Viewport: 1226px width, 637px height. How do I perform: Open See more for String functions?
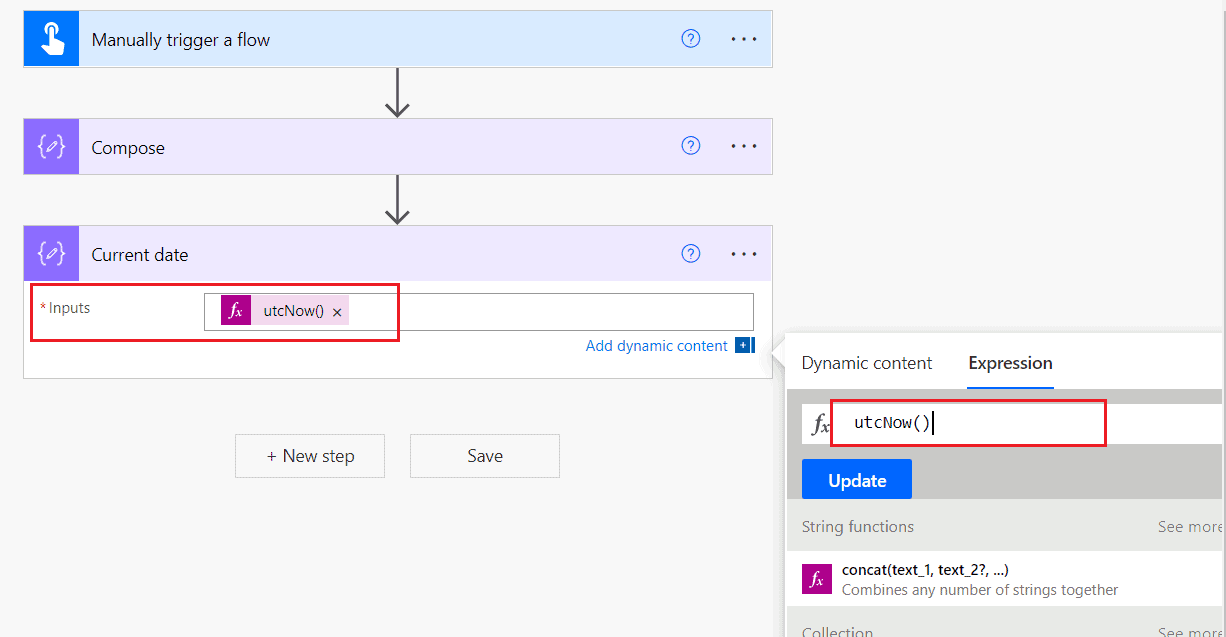coord(1188,526)
